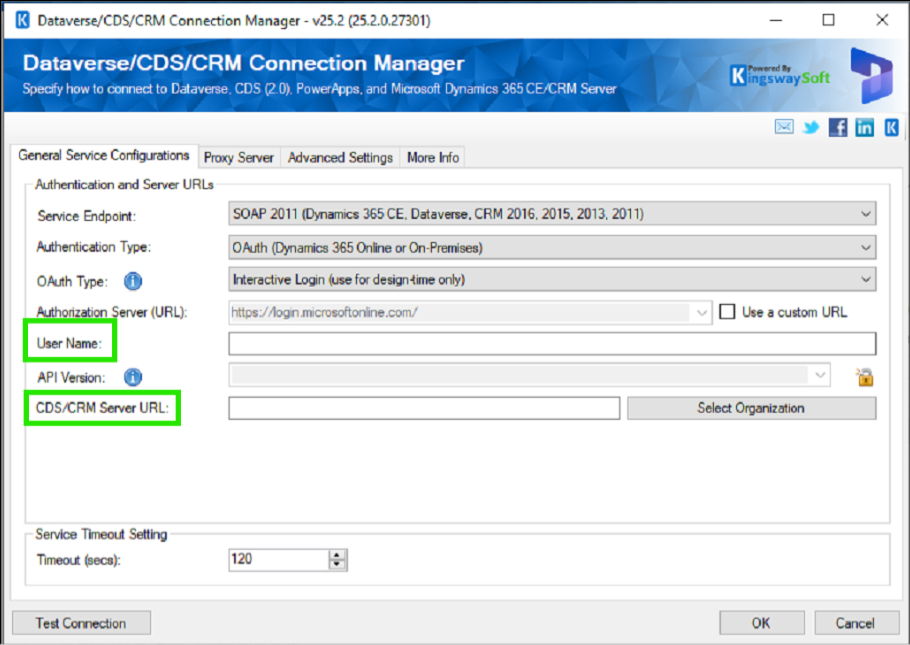Viewport: 910px width, 645px height.
Task: Click into the User Name field
Action: click(552, 344)
